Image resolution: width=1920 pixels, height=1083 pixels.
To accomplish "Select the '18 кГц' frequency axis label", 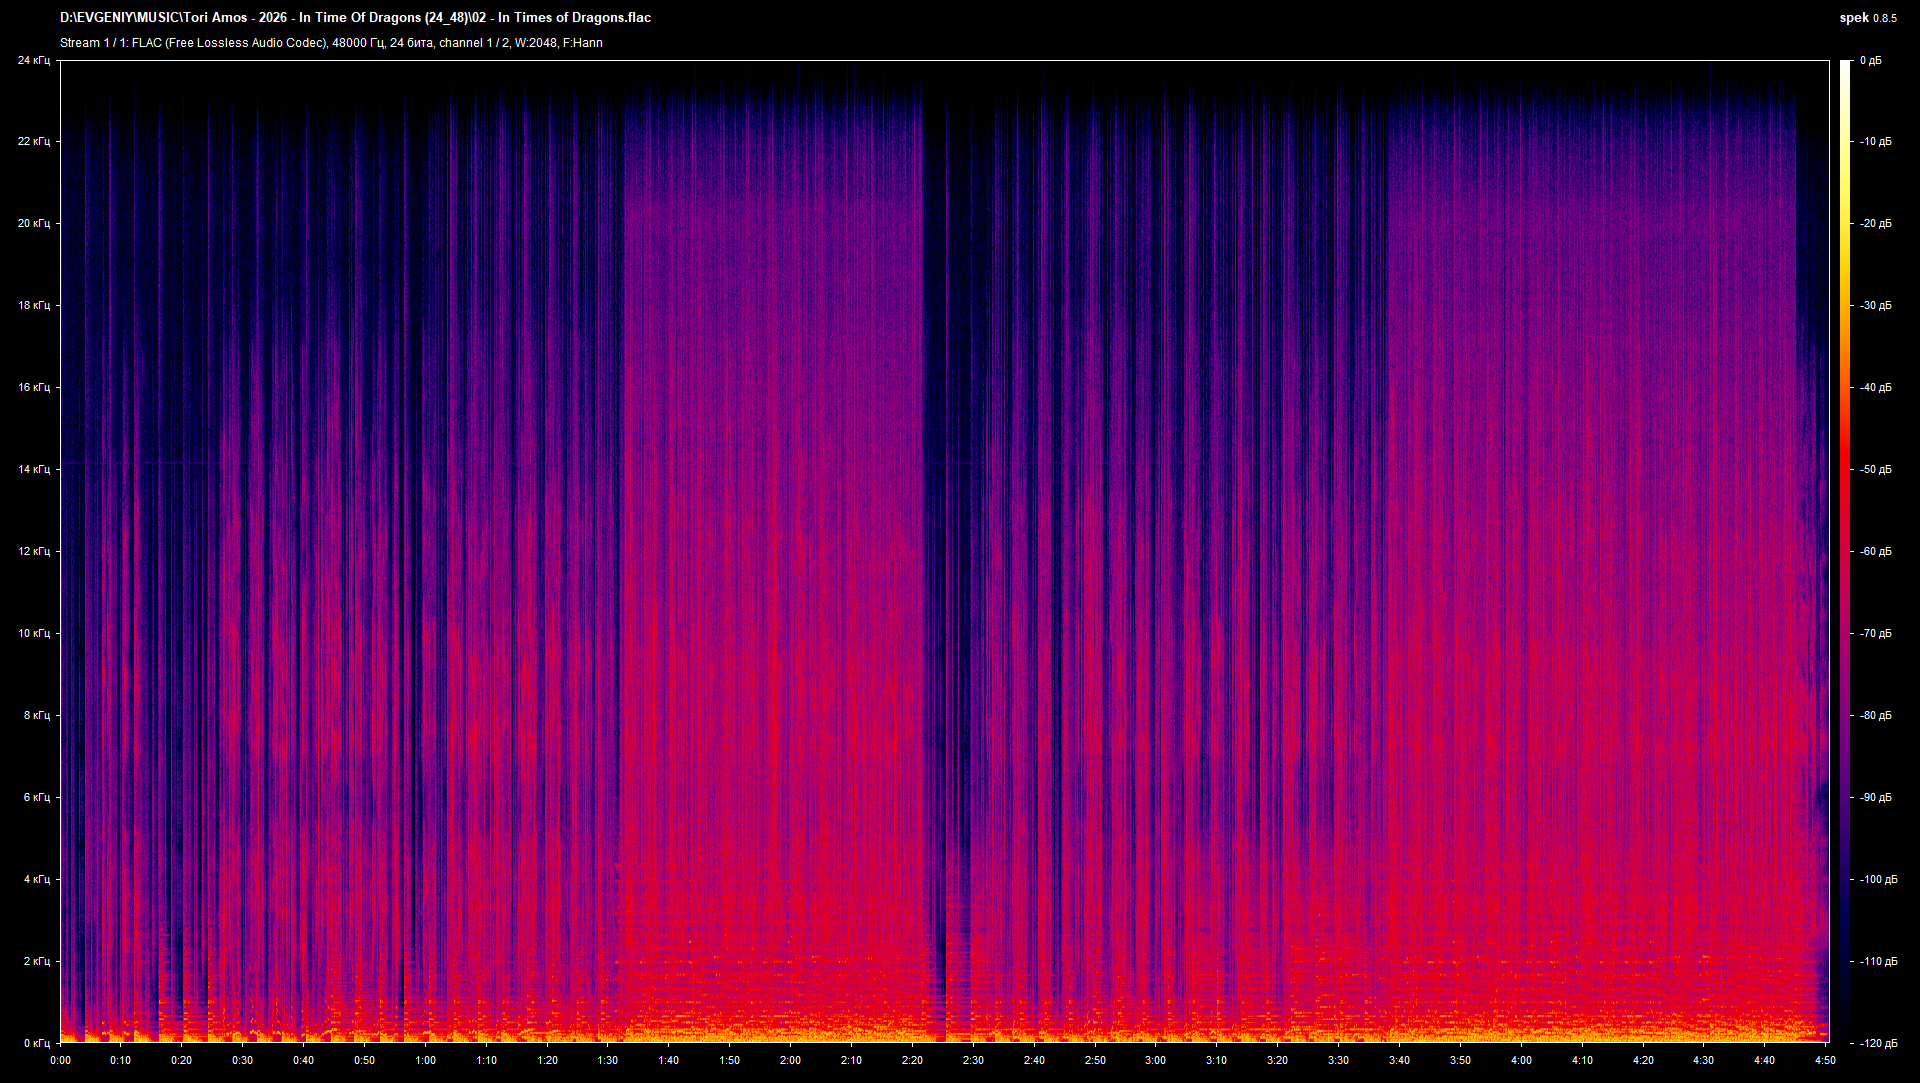I will tap(33, 306).
